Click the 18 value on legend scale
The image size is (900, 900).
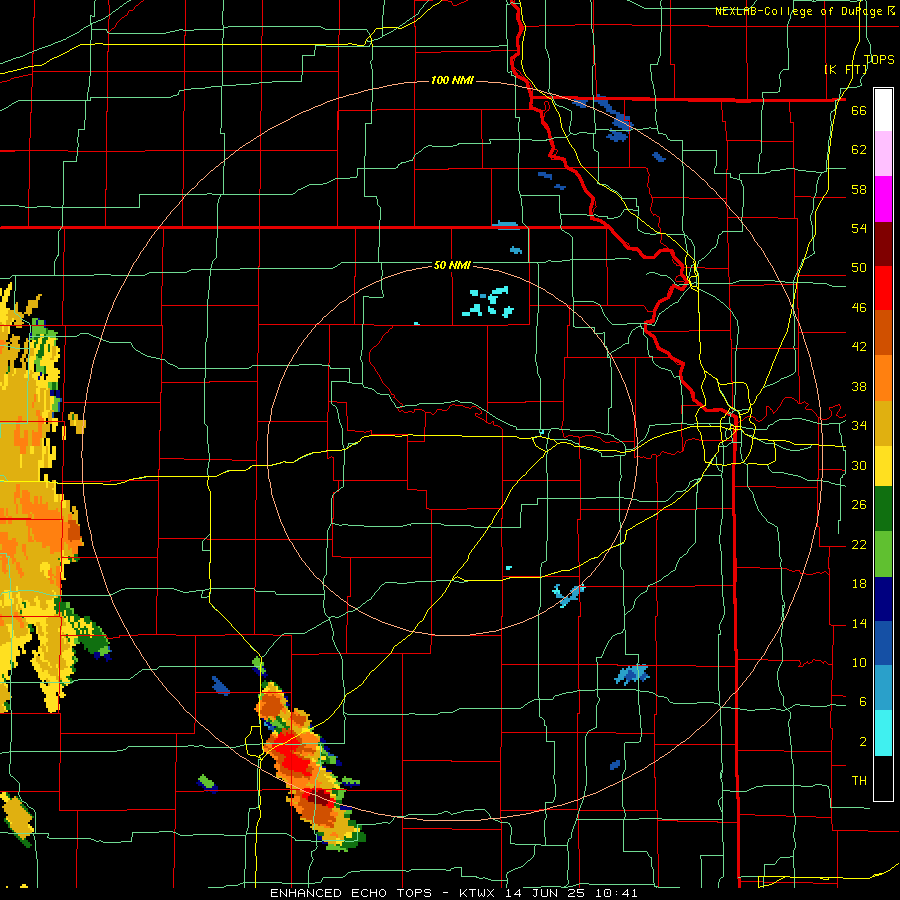pos(859,584)
